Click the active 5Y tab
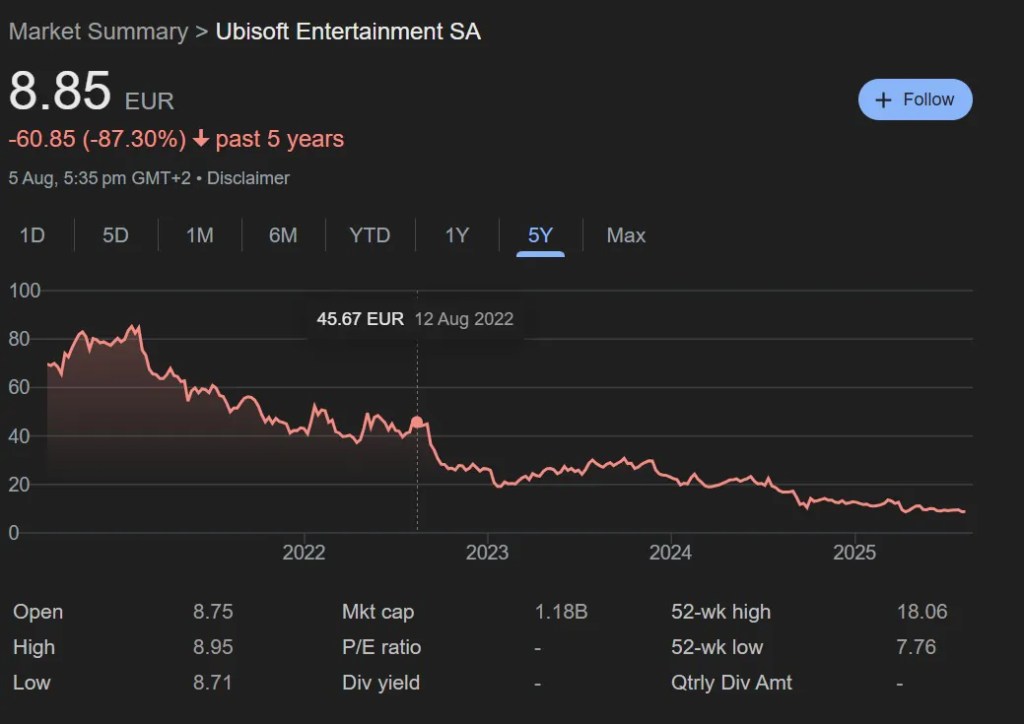 point(540,236)
